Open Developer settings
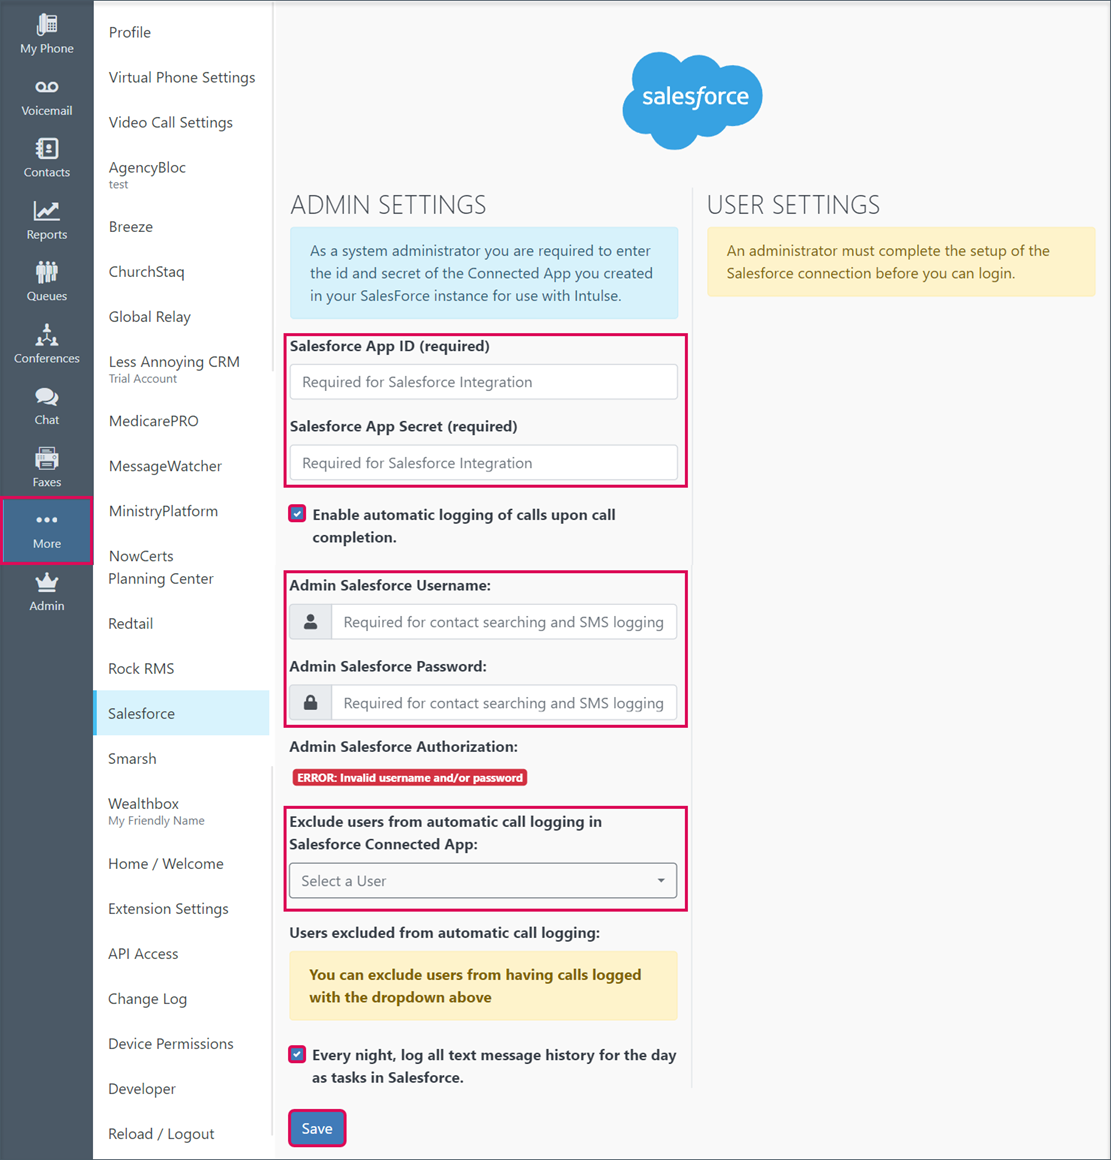The width and height of the screenshot is (1111, 1160). [x=141, y=1089]
